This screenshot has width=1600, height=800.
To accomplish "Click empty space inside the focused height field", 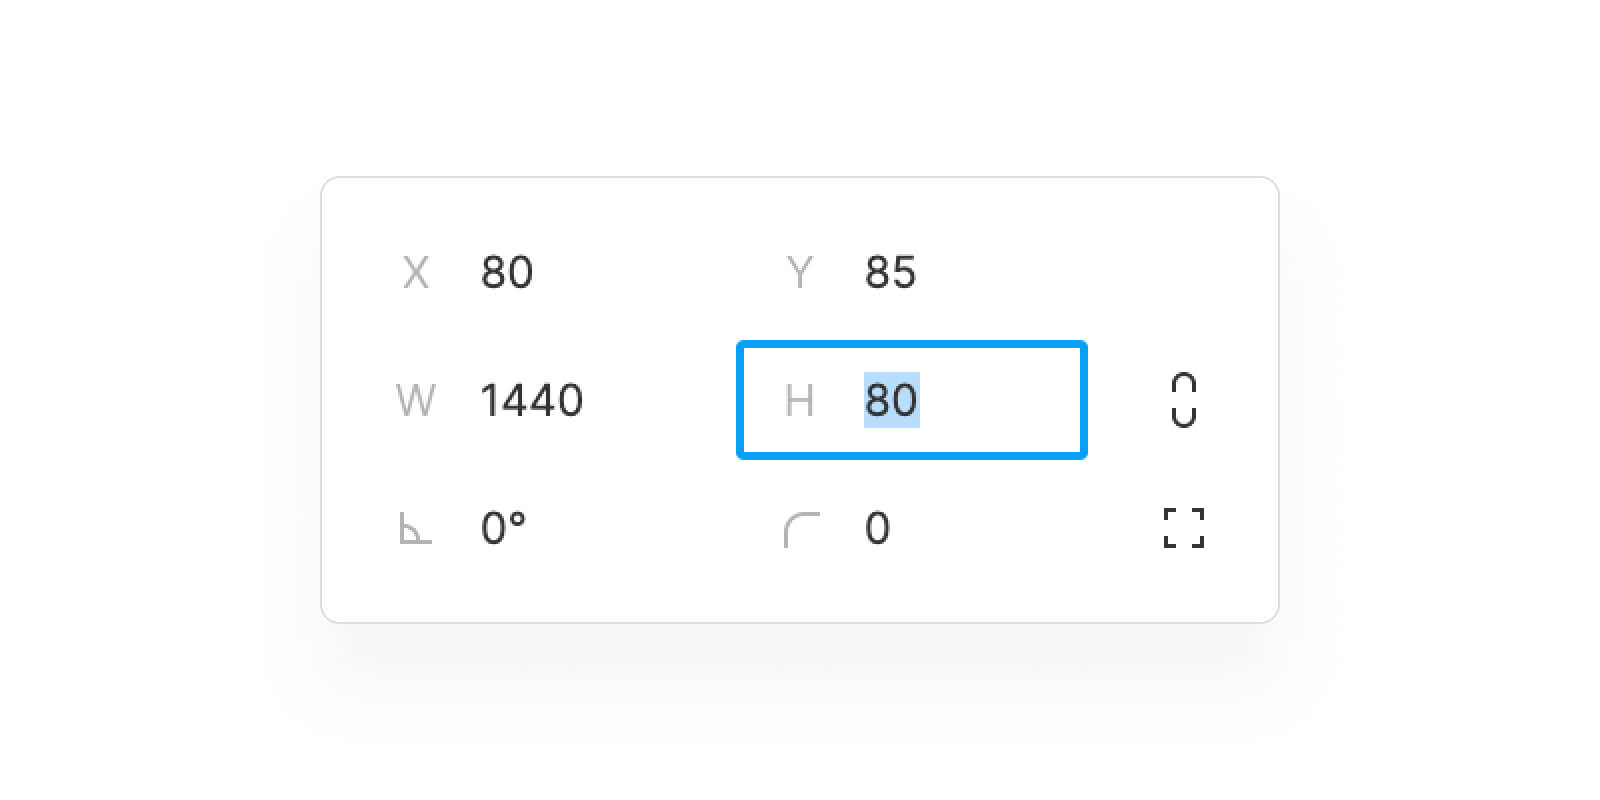I will click(x=1000, y=400).
